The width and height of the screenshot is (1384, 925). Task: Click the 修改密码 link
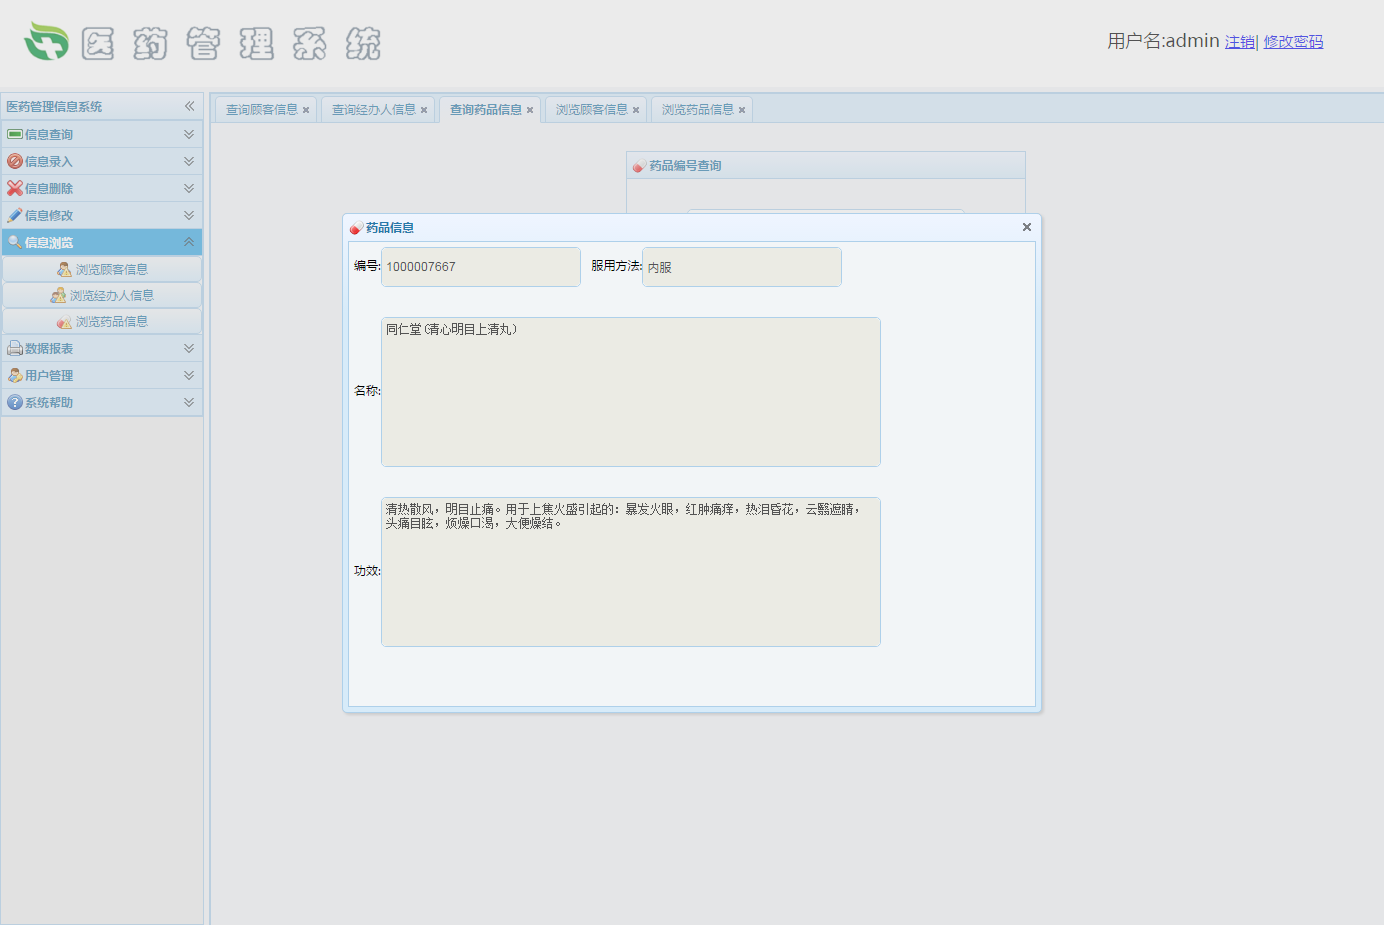pyautogui.click(x=1293, y=42)
